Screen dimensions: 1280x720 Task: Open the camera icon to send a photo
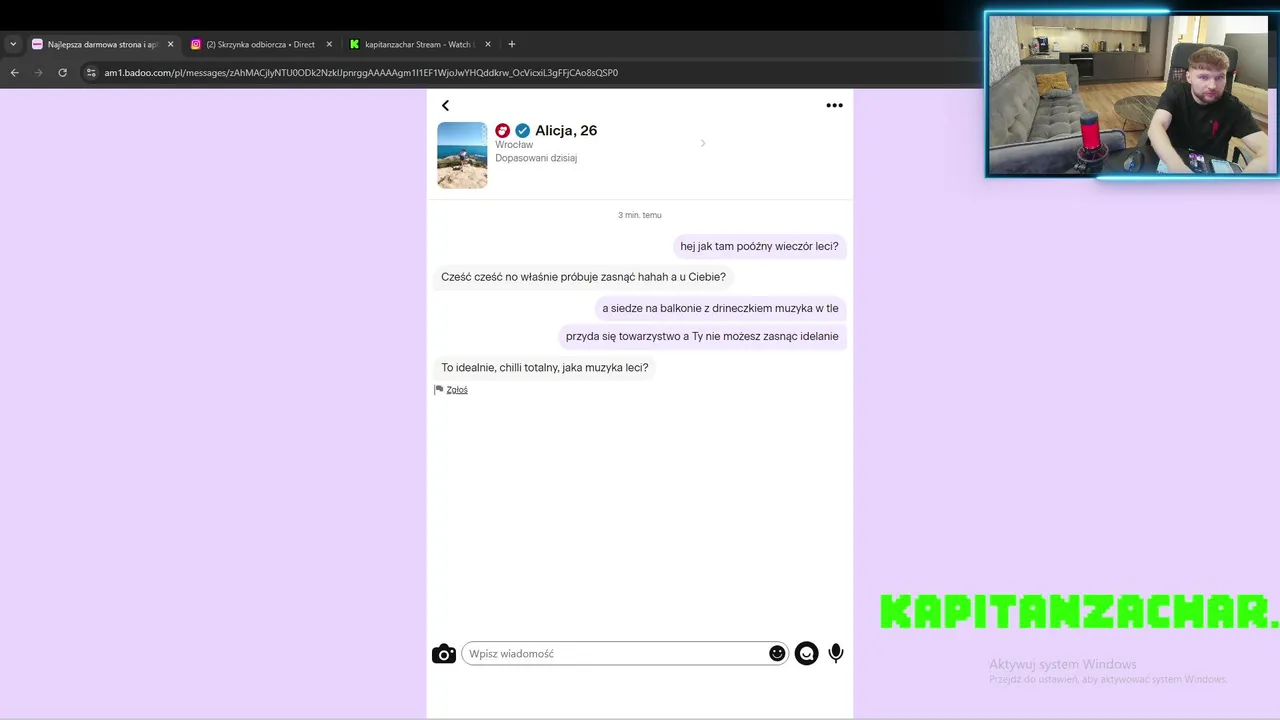pyautogui.click(x=444, y=654)
